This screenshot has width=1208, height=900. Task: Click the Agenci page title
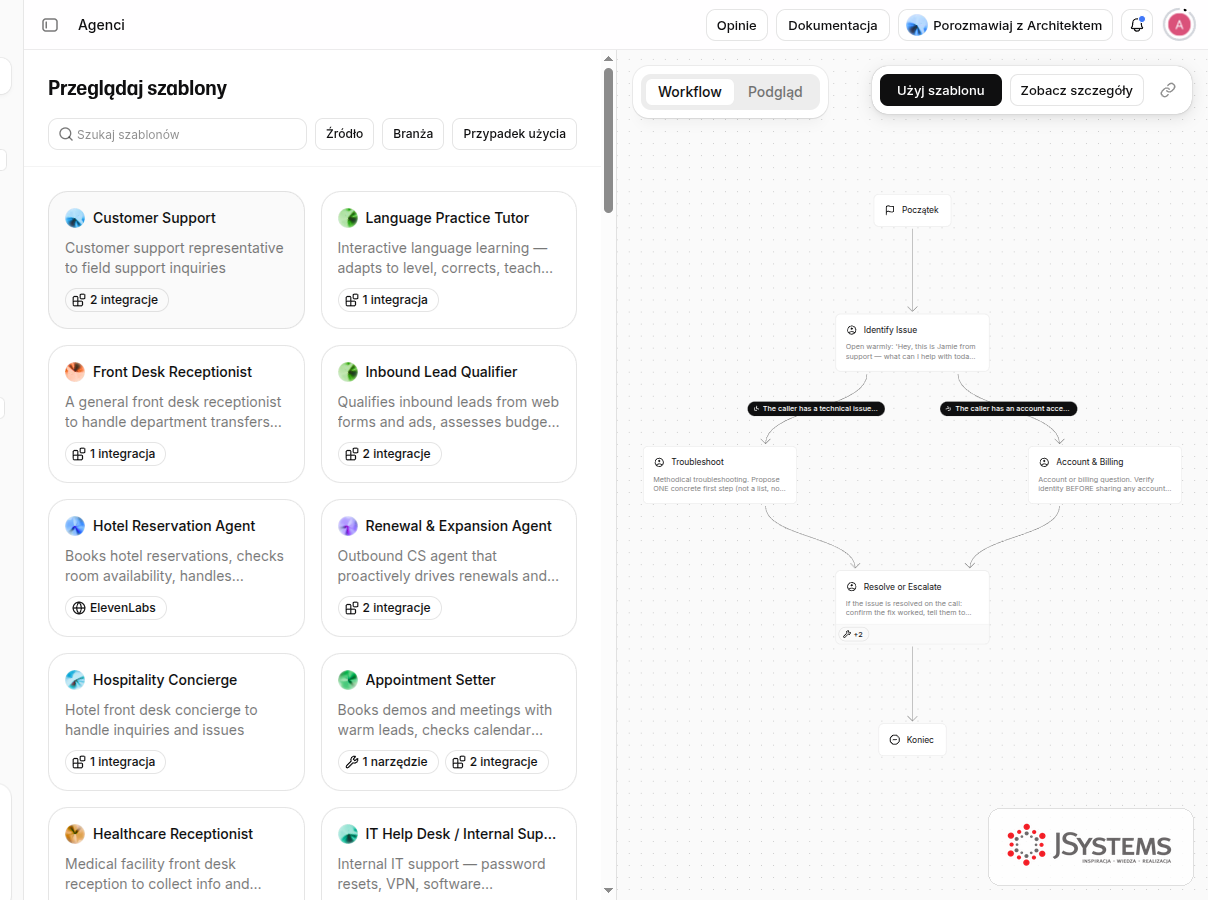click(x=102, y=25)
